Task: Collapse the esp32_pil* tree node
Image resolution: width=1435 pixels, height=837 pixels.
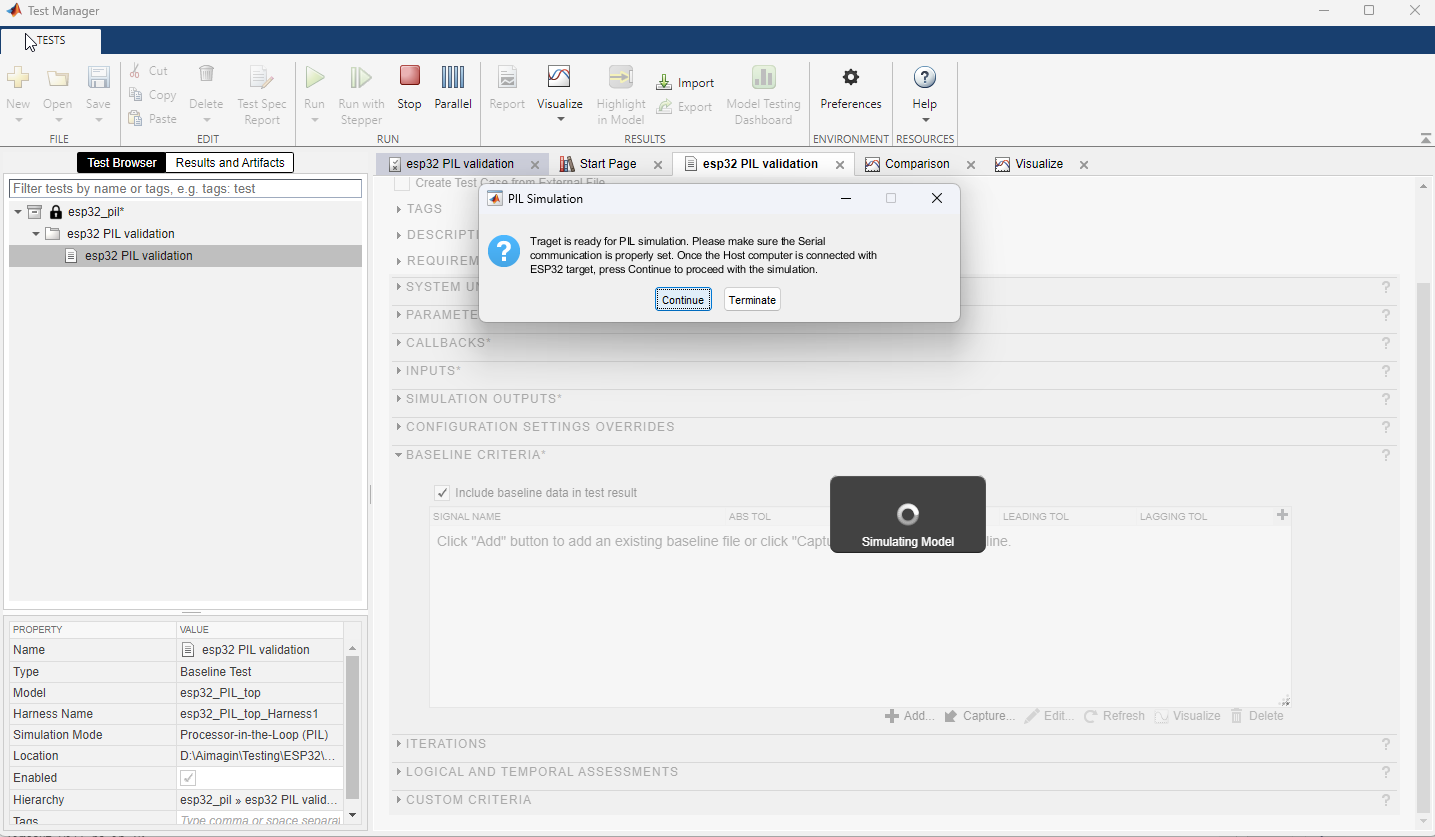Action: [18, 212]
